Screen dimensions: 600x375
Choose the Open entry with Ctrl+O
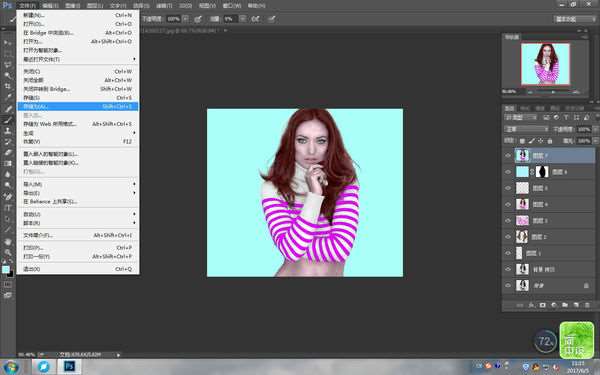click(78, 24)
